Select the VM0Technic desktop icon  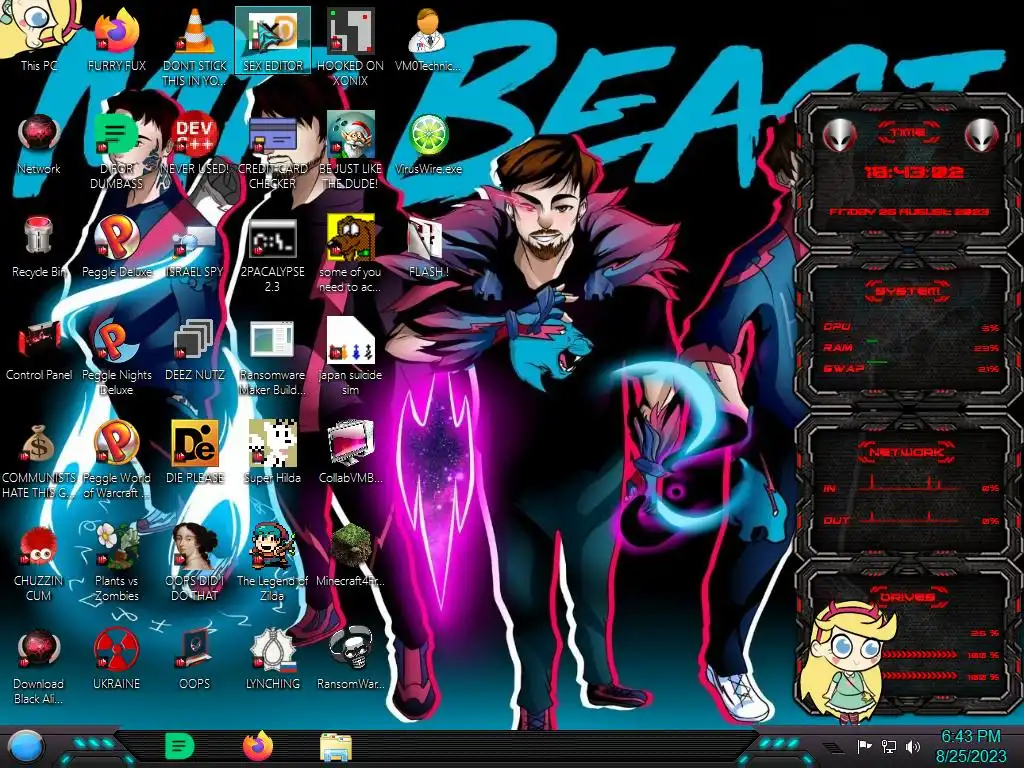tap(428, 39)
